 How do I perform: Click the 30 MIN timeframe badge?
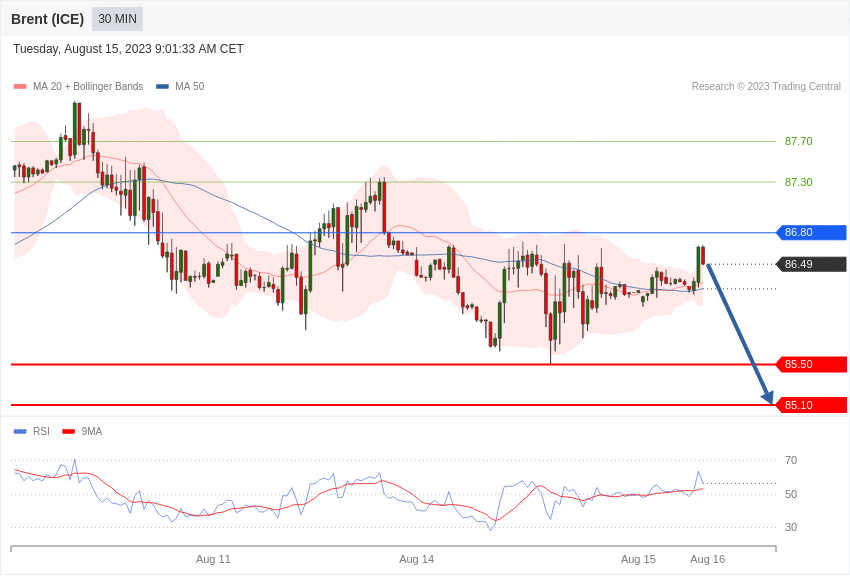pyautogui.click(x=117, y=19)
